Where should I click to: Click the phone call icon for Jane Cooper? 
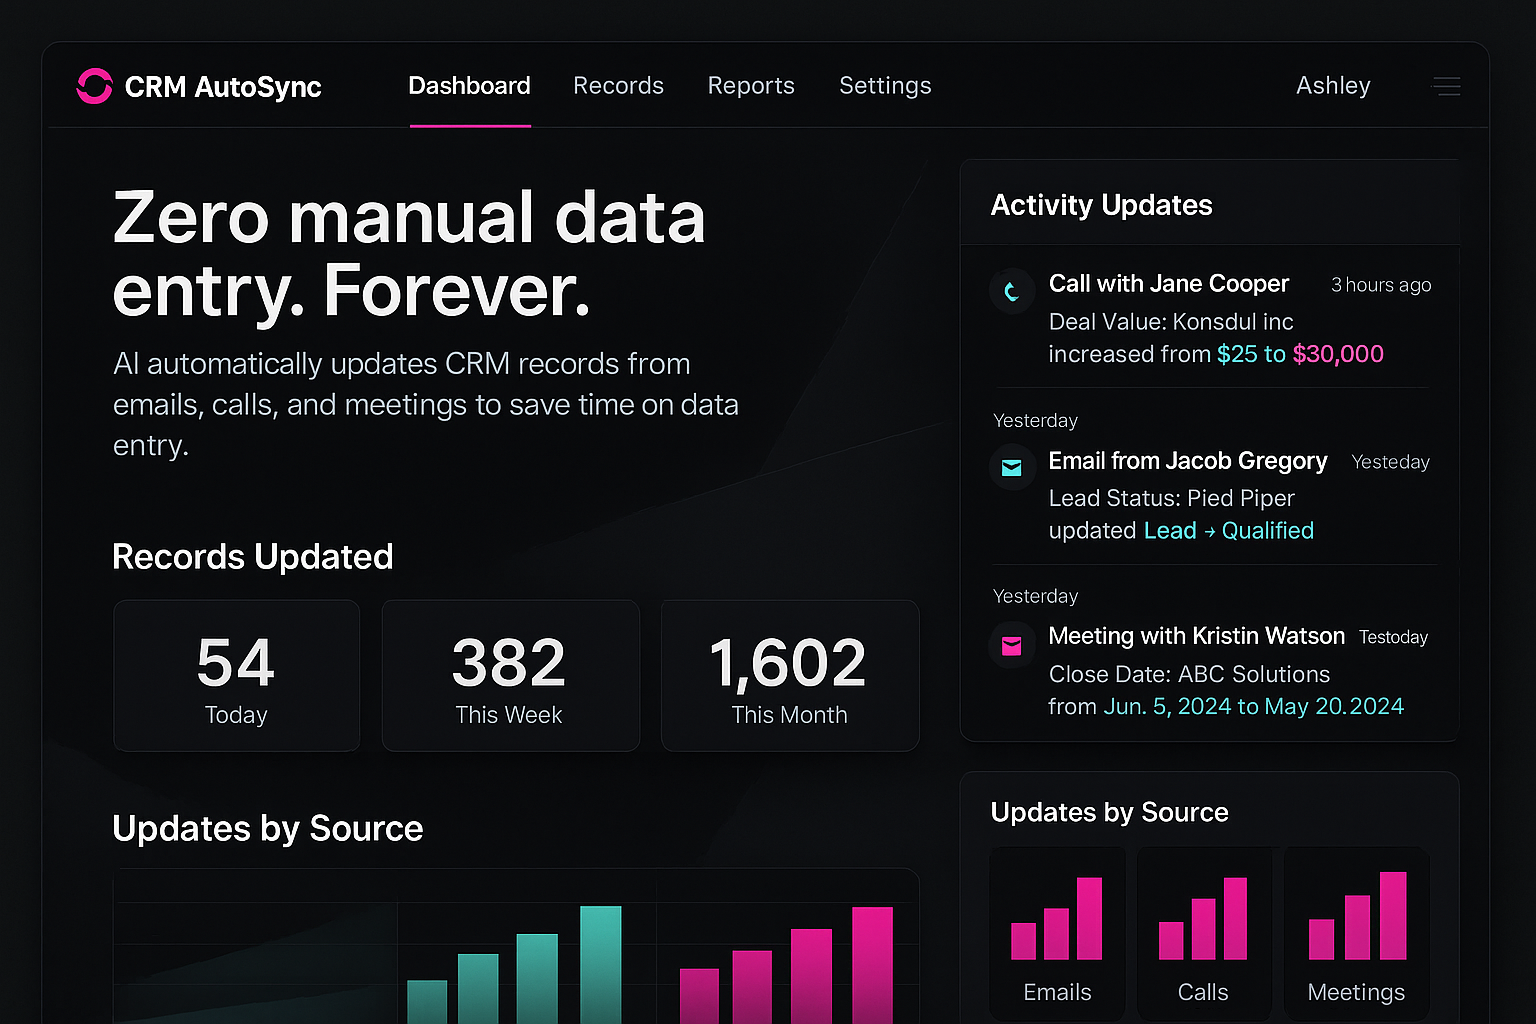[x=1011, y=291]
